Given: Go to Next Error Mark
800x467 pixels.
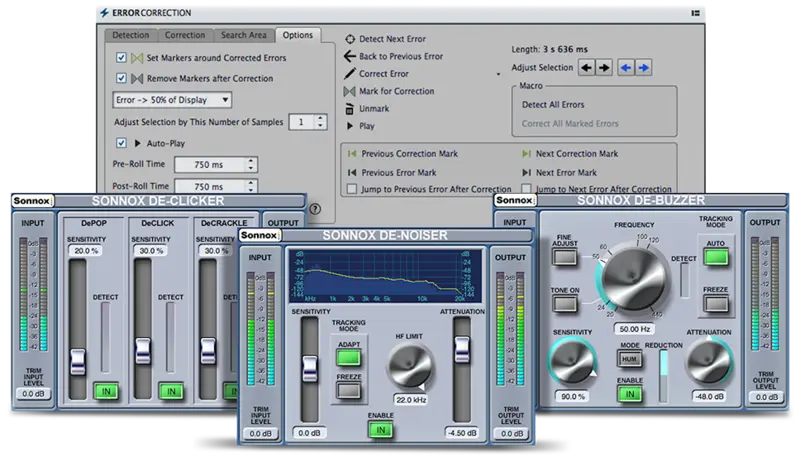Looking at the screenshot, I should tap(527, 172).
